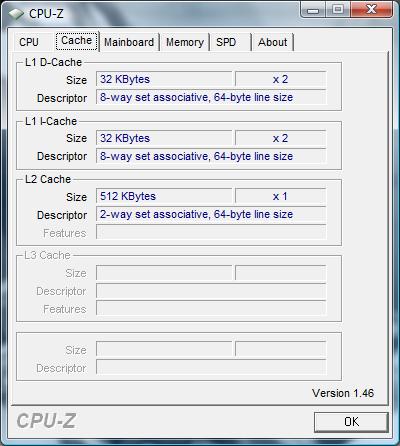The width and height of the screenshot is (400, 446).
Task: Click the empty L3 Cache Size field
Action: pyautogui.click(x=164, y=273)
